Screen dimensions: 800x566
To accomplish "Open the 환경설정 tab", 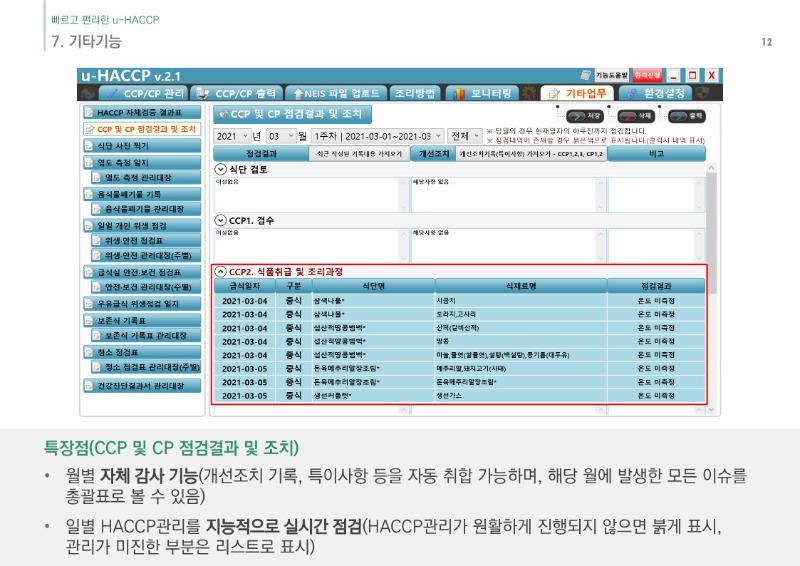I will pos(655,93).
